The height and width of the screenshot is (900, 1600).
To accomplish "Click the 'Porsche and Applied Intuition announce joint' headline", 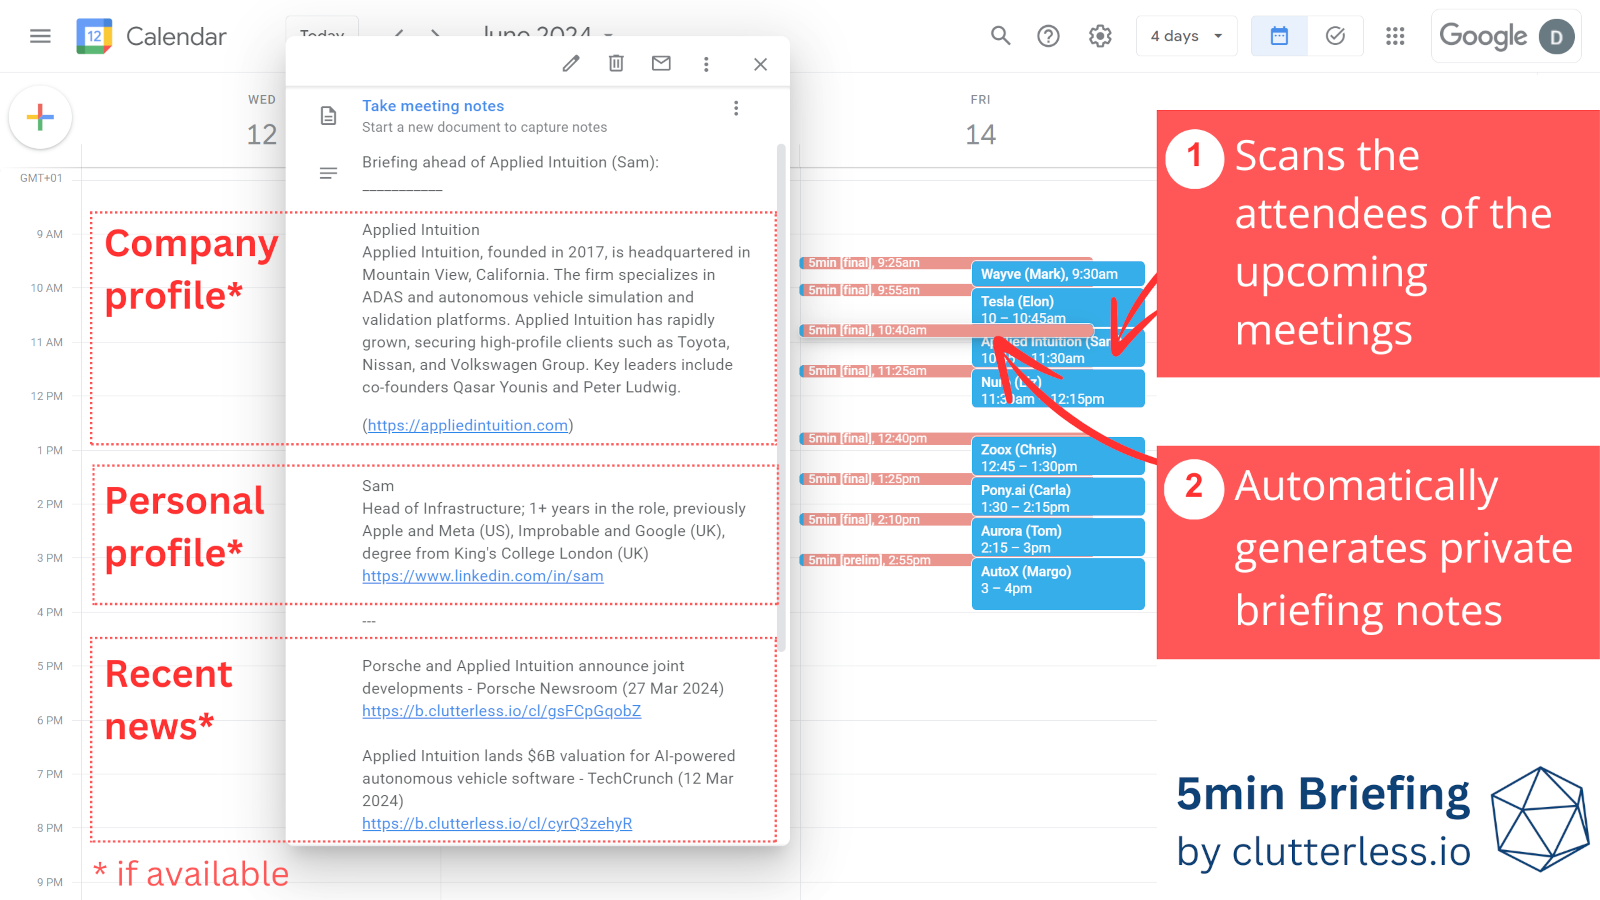I will pos(523,666).
